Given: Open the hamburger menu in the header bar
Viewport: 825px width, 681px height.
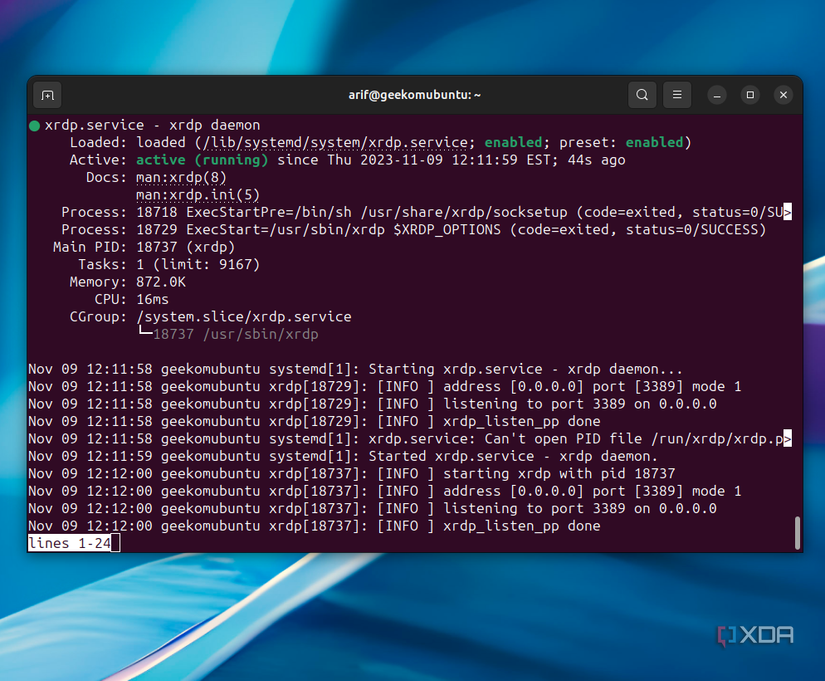Looking at the screenshot, I should tap(677, 94).
